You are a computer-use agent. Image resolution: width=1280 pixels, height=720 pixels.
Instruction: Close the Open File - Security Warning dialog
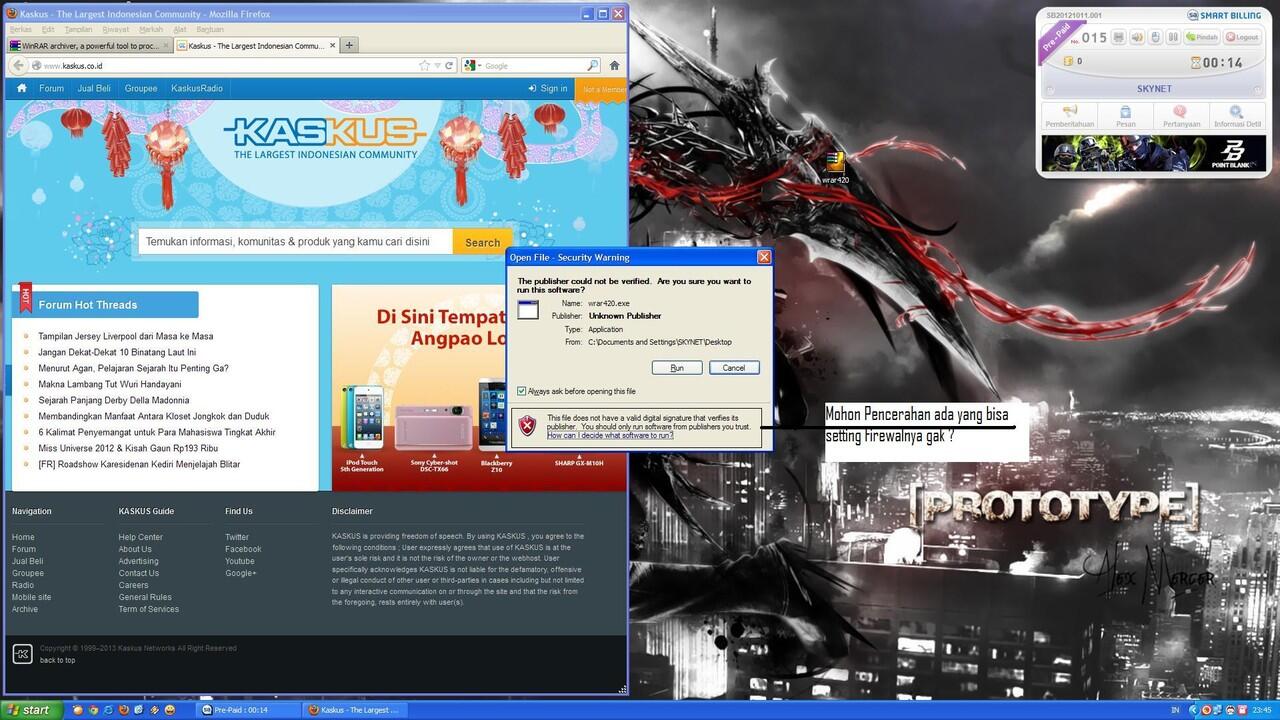(x=764, y=257)
